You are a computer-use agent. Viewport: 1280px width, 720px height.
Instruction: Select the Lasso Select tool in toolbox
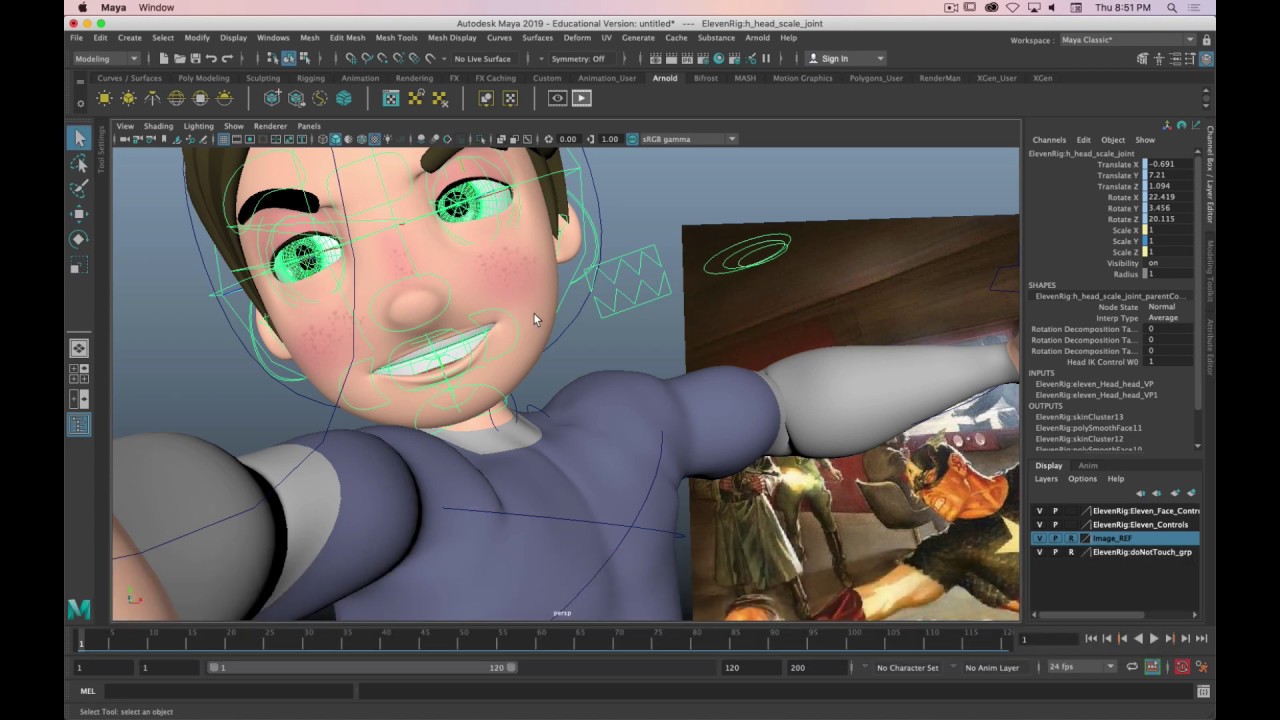pyautogui.click(x=79, y=163)
